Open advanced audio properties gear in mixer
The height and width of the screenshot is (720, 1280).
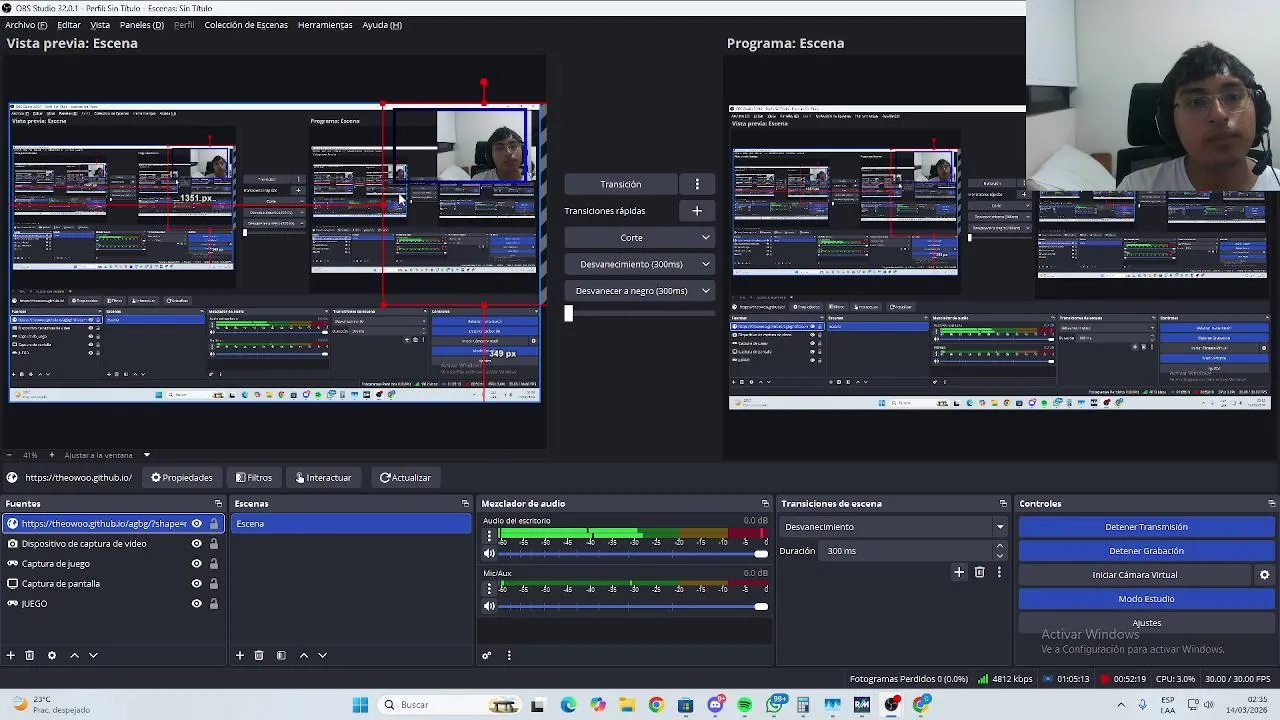coord(487,655)
